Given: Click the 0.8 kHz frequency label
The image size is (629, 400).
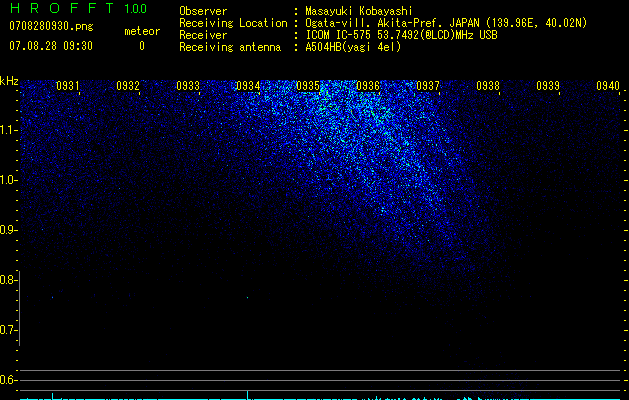Looking at the screenshot, I should click(8, 280).
